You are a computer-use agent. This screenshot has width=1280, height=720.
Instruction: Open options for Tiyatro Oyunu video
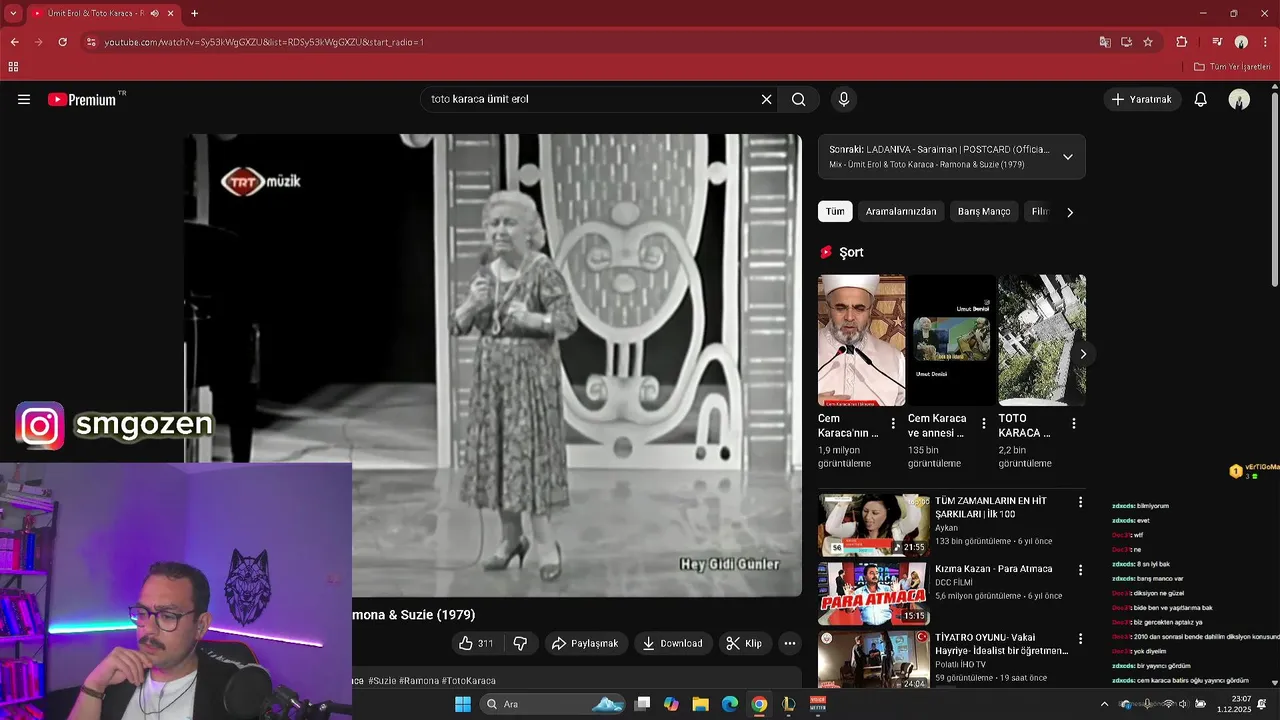[x=1080, y=638]
